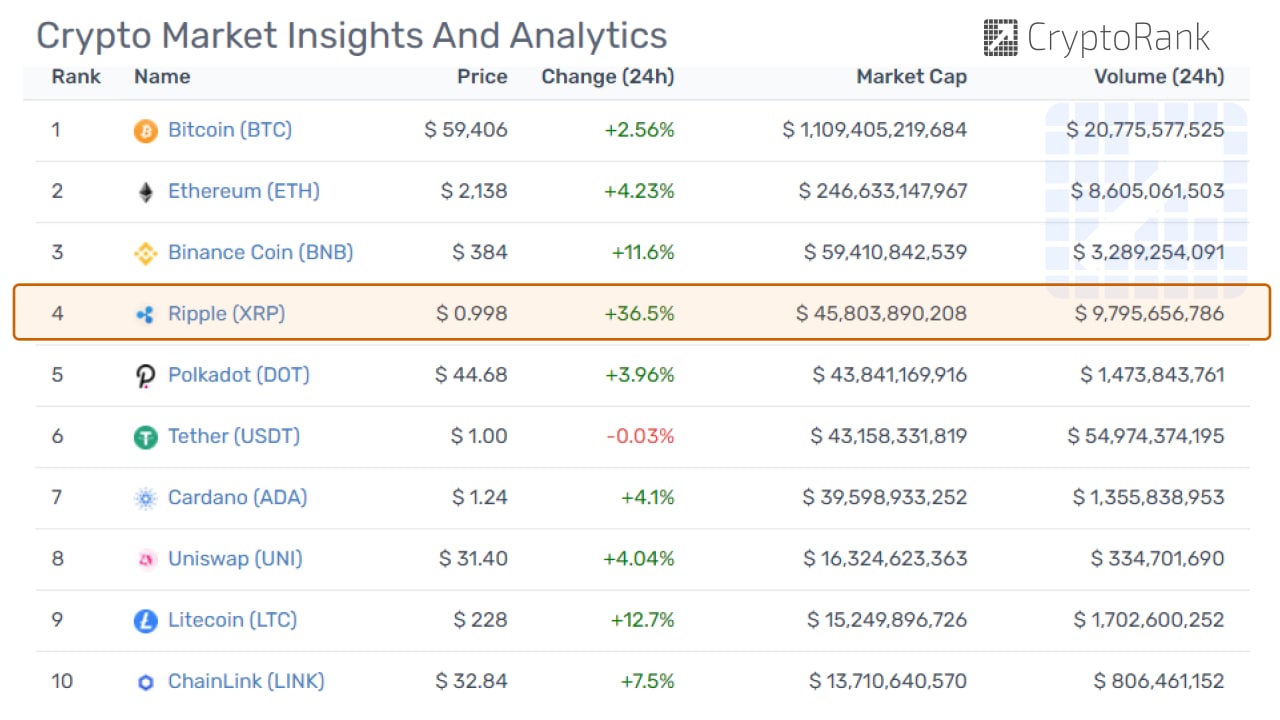Screen dimensions: 1280x720
Task: Open the Ethereum (ETH) link
Action: click(x=244, y=191)
